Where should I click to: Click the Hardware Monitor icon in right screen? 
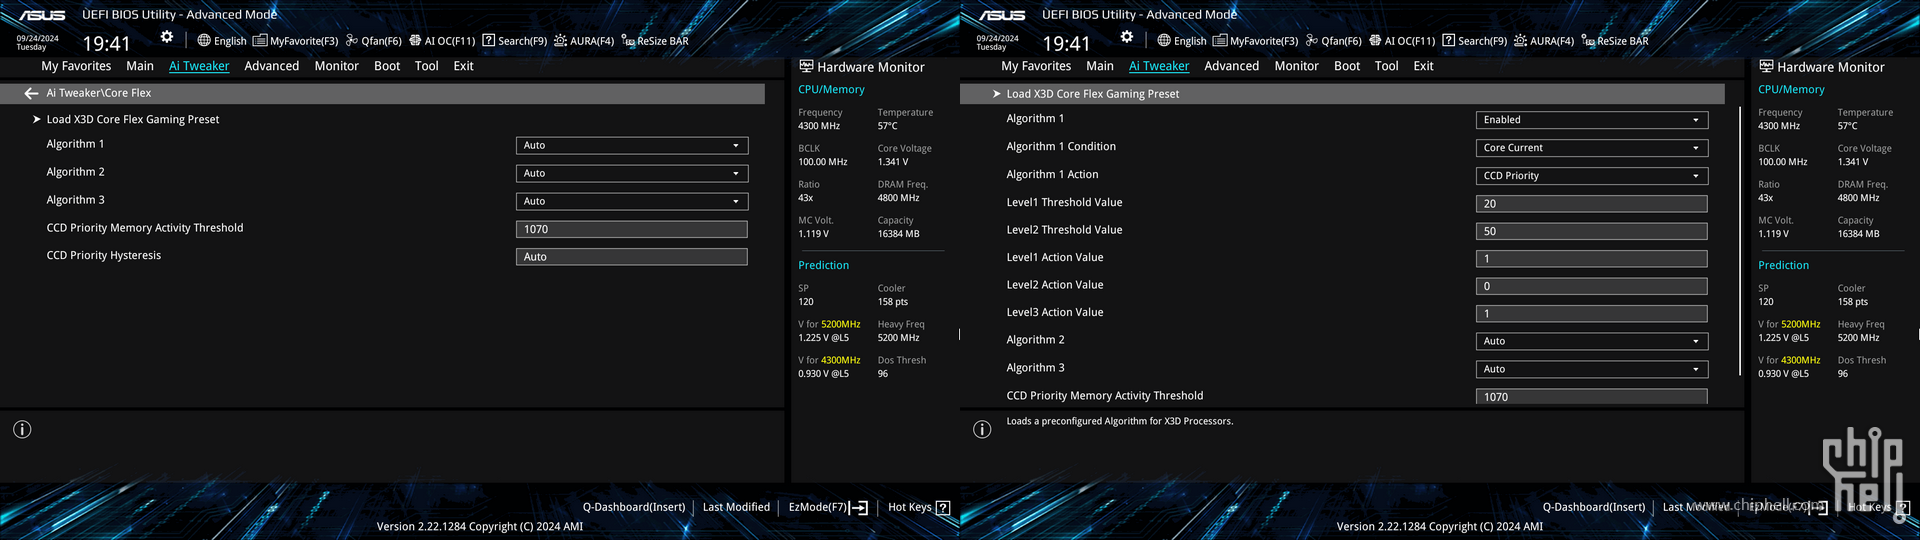[x=1766, y=67]
